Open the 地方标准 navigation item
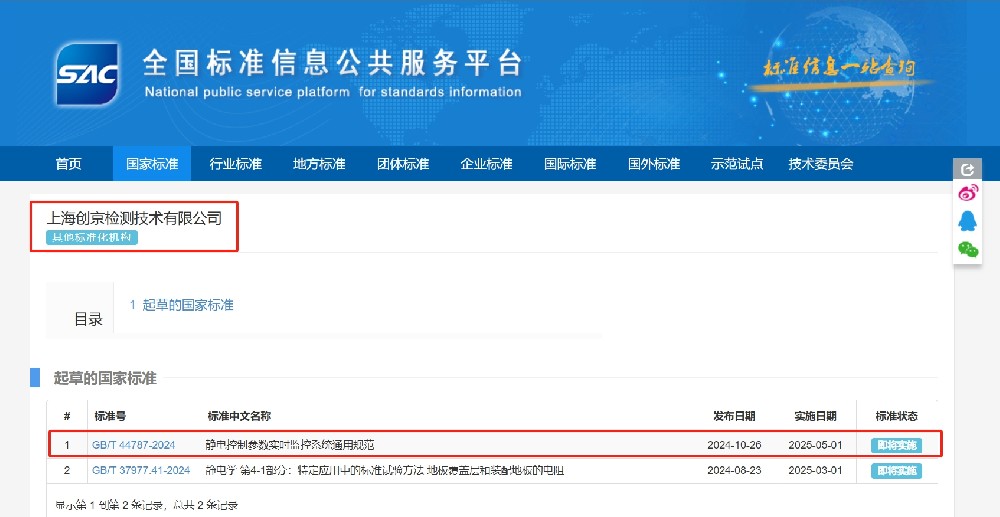 pyautogui.click(x=319, y=164)
